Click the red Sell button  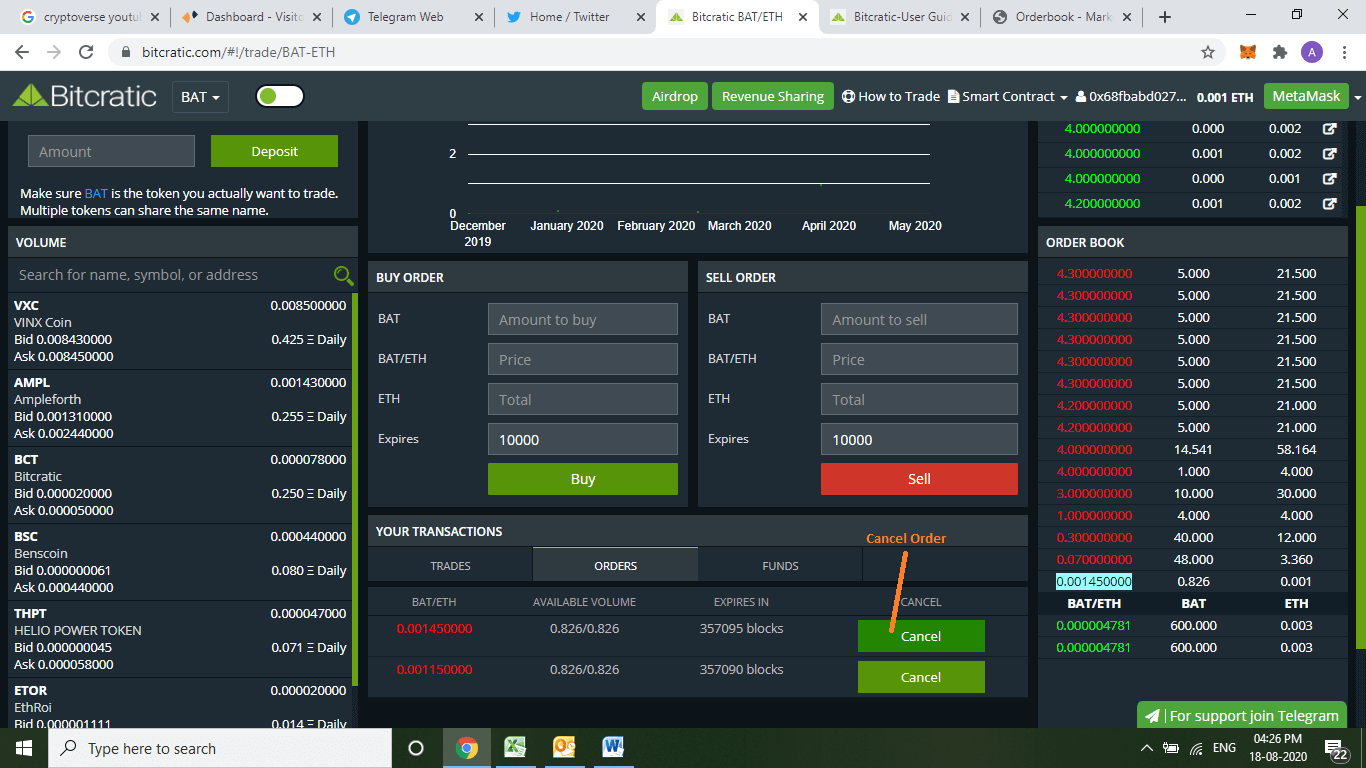(919, 479)
